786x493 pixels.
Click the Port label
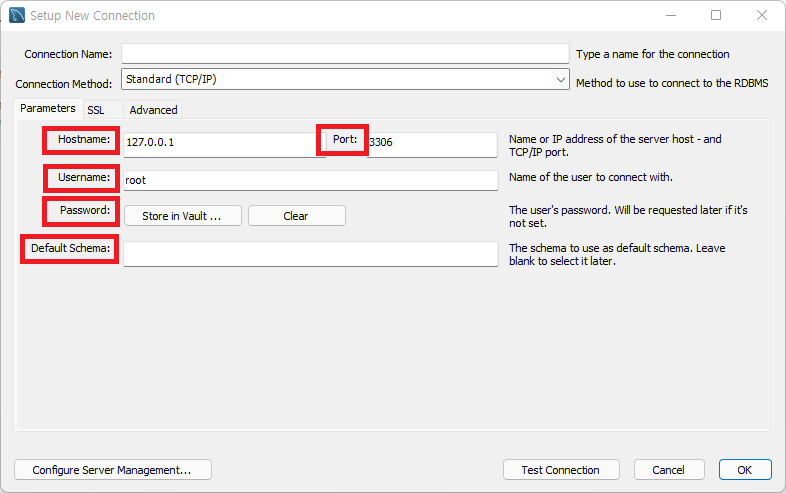345,139
